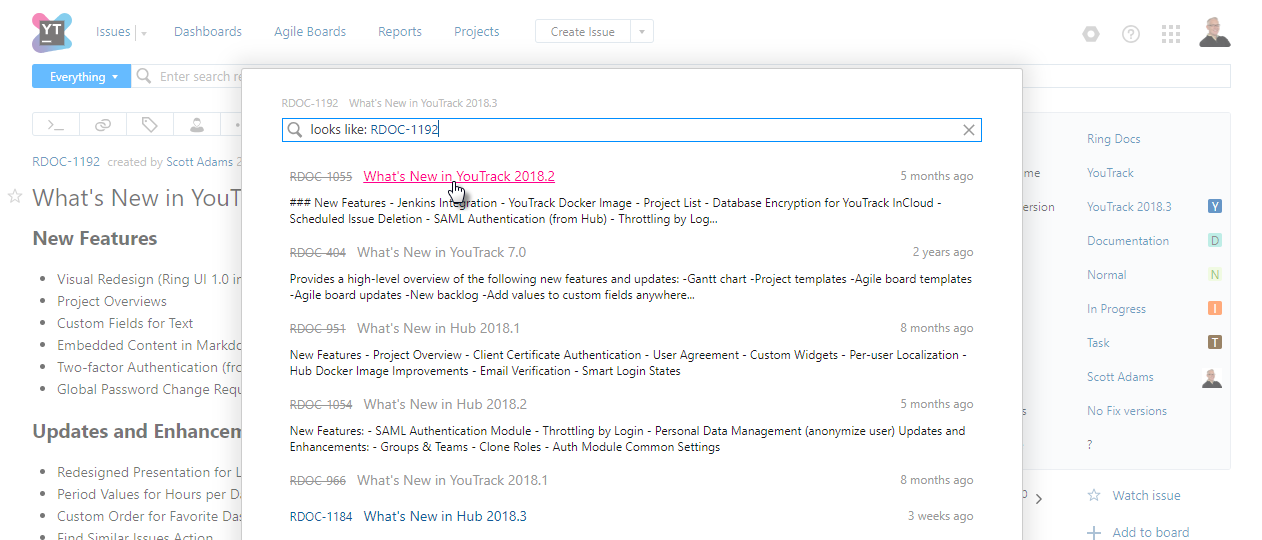Click Add to board
Screen dimensions: 1262x540
point(1150,533)
